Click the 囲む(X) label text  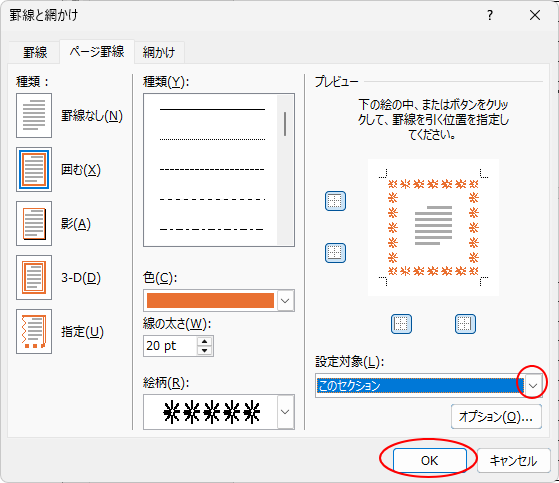click(x=81, y=170)
